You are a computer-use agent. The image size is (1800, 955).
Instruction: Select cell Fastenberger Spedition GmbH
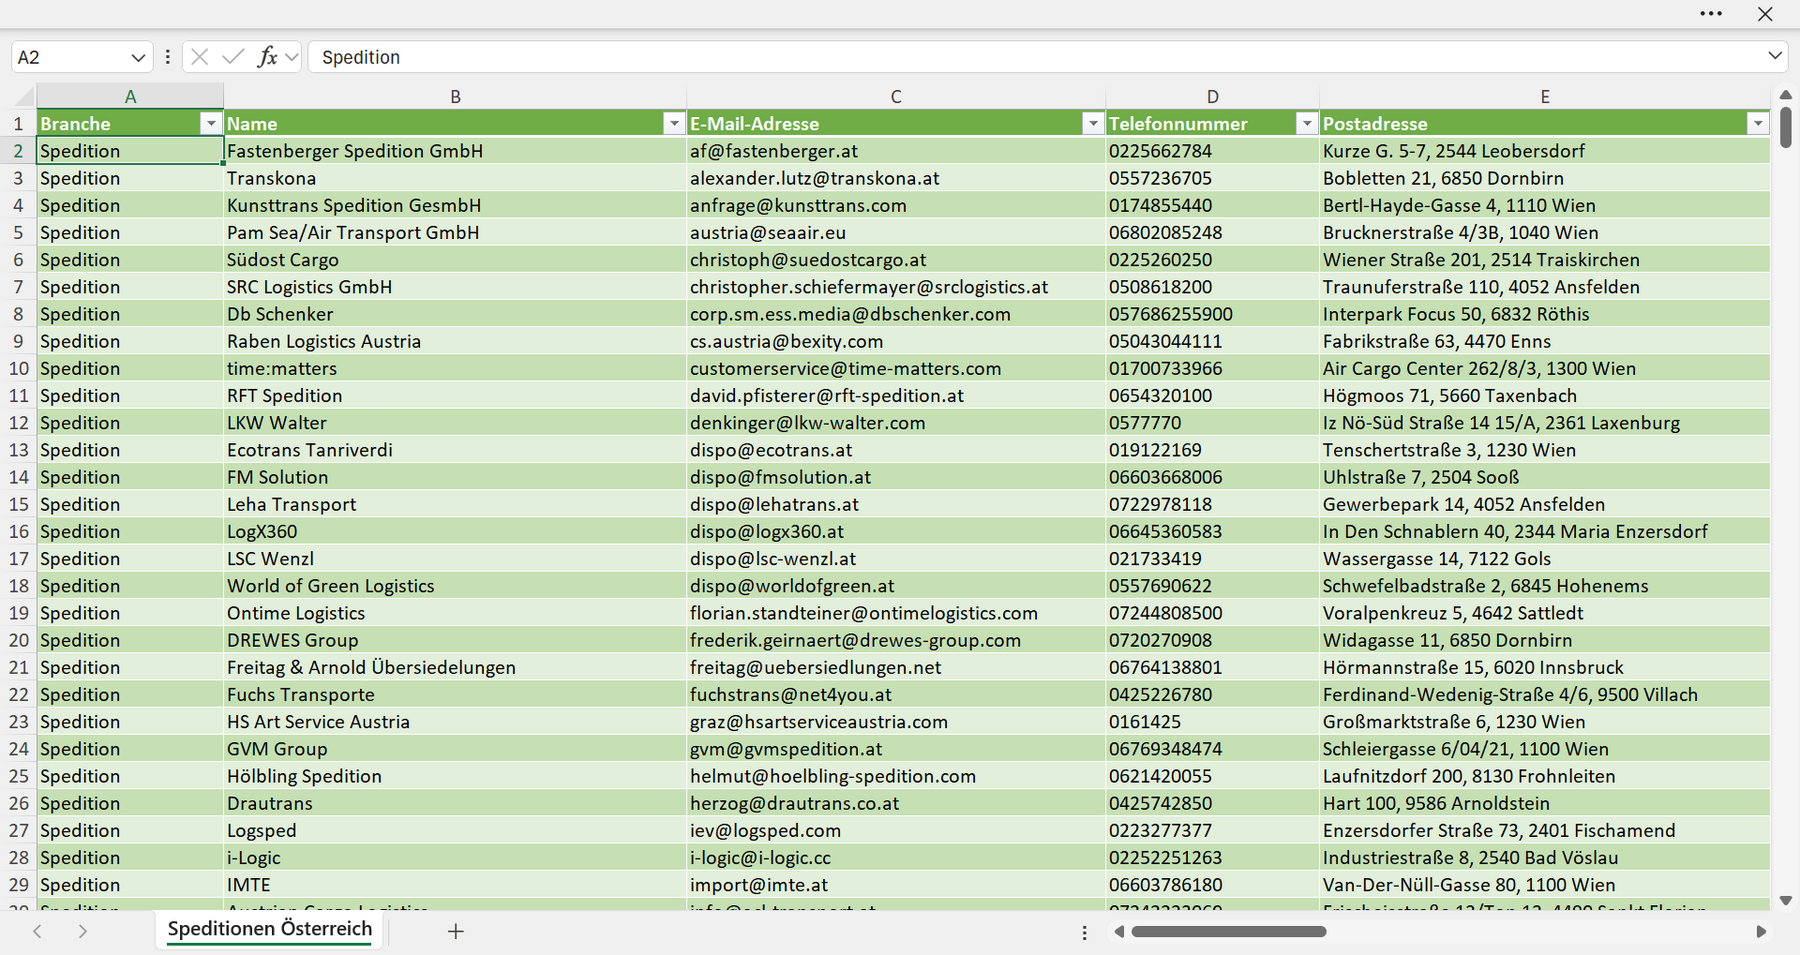pos(455,151)
